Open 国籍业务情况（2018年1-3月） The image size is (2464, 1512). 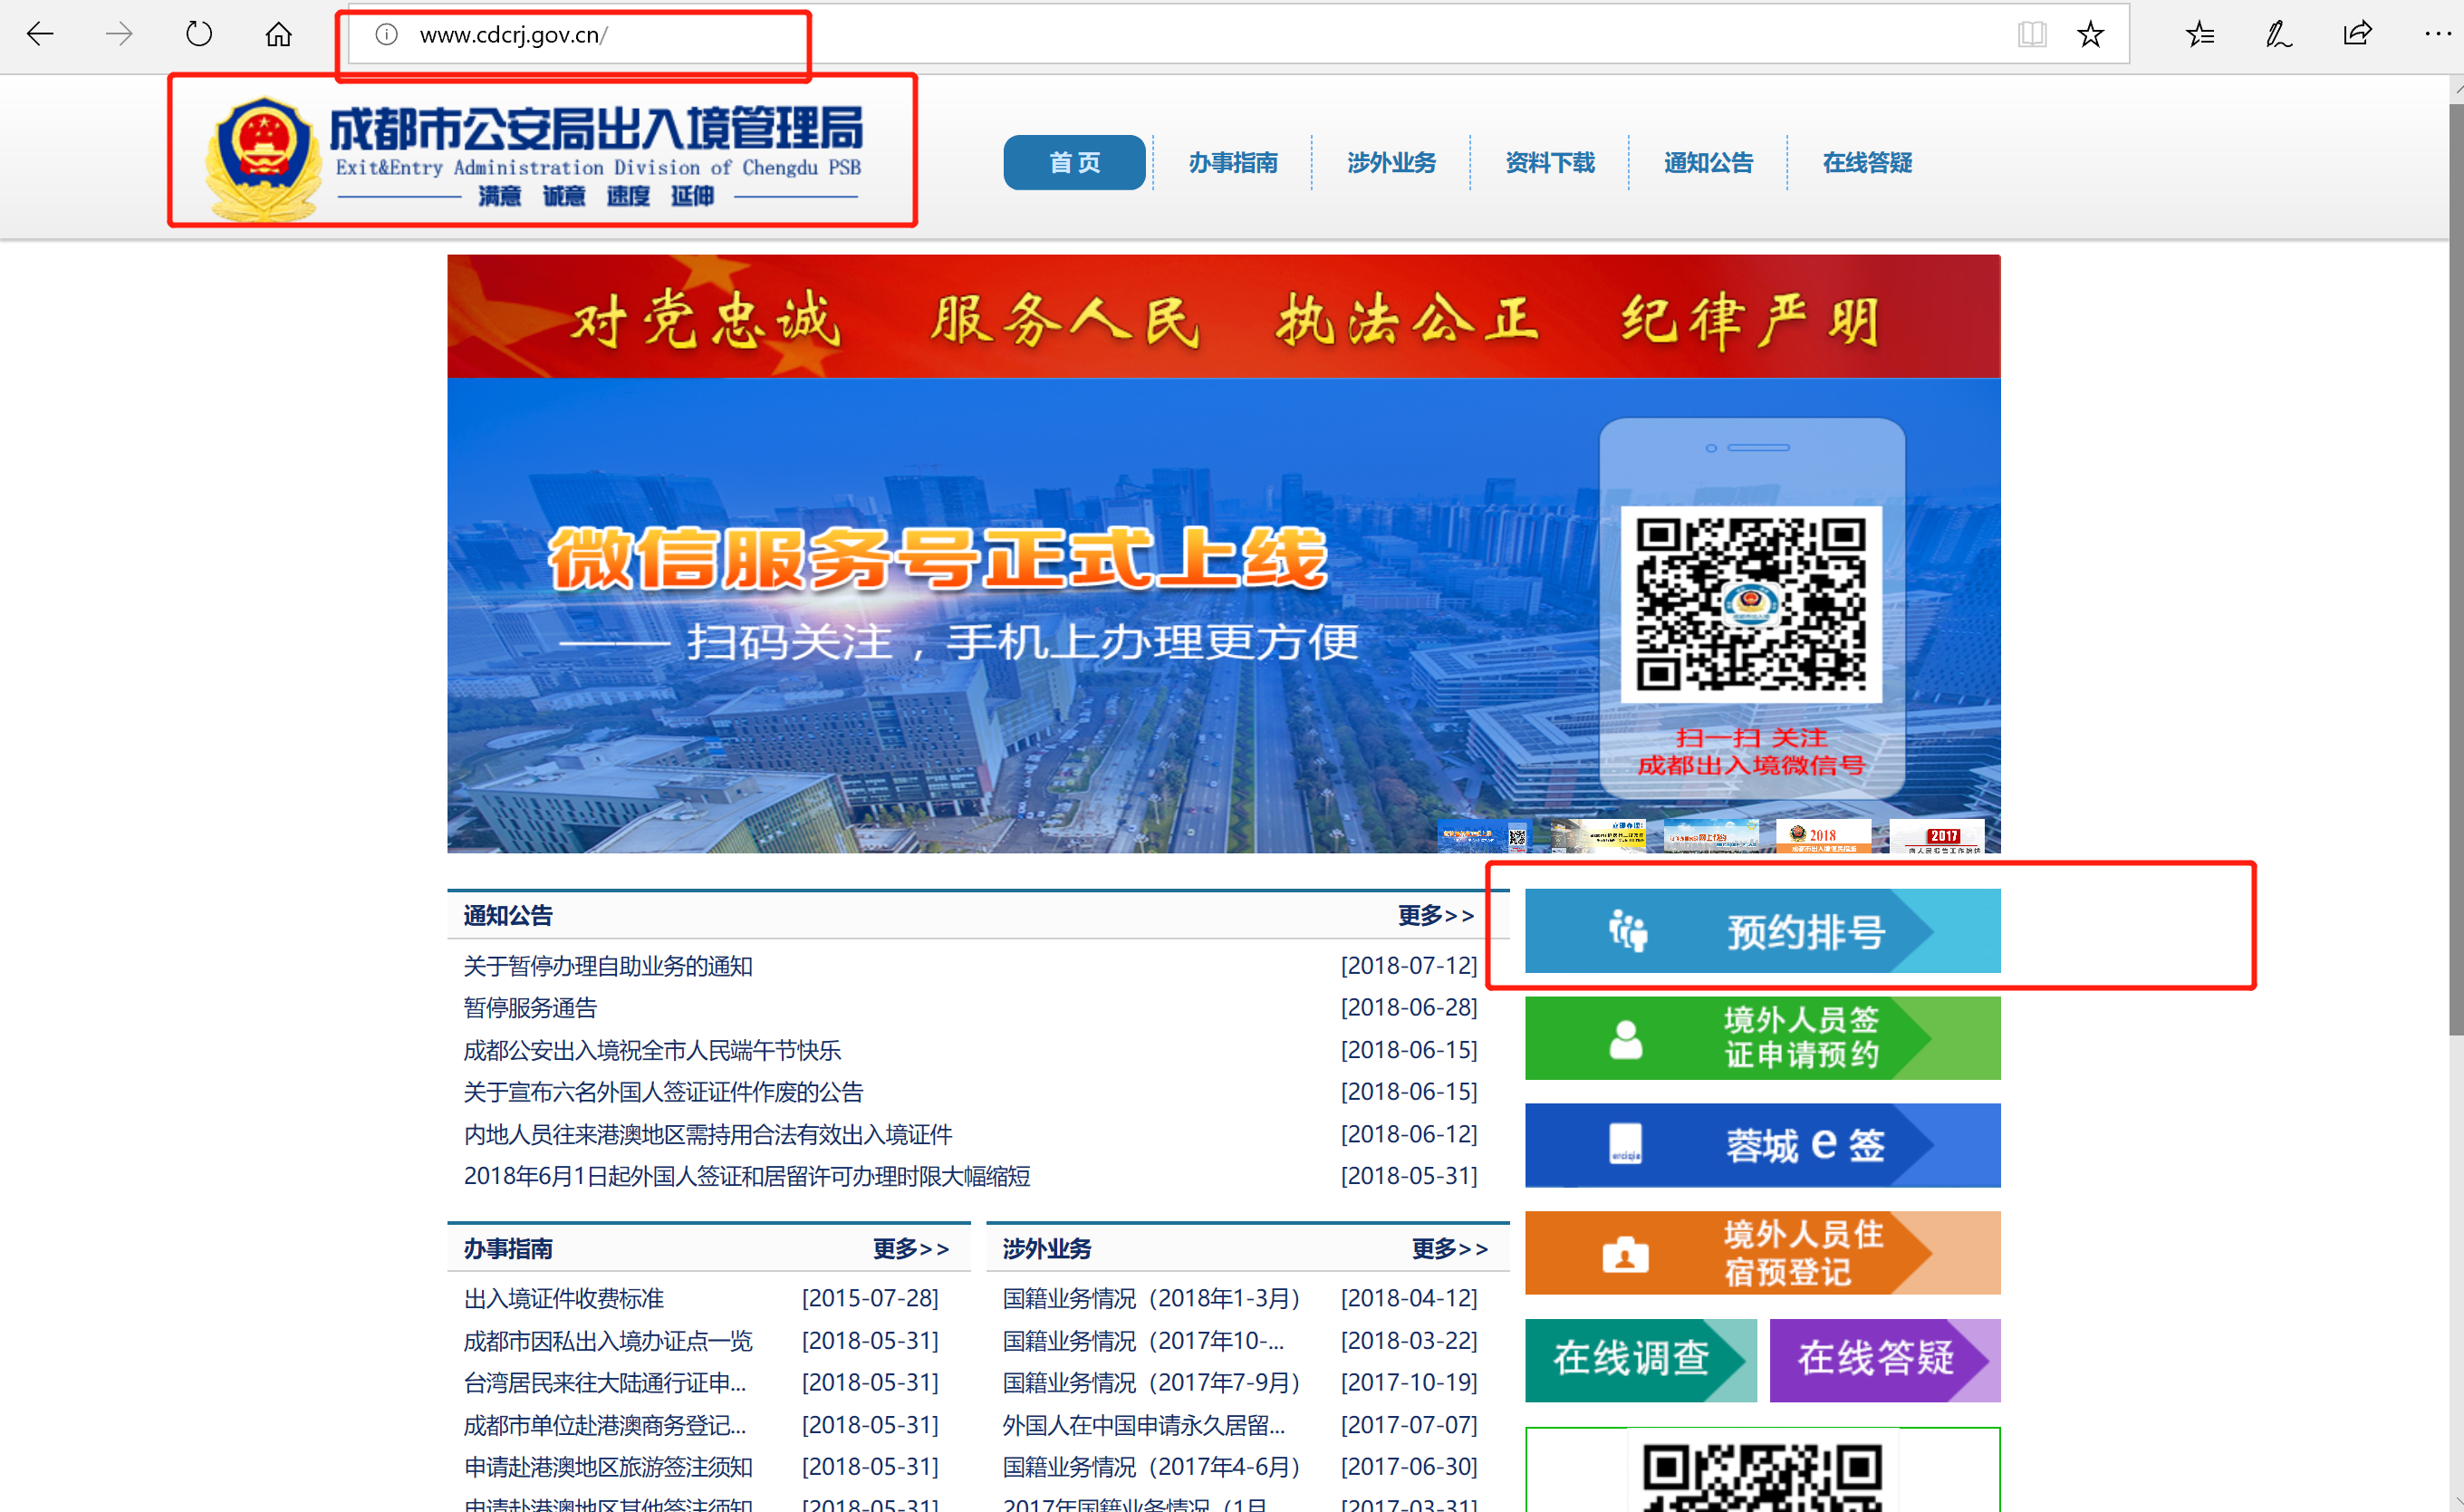[x=1152, y=1299]
